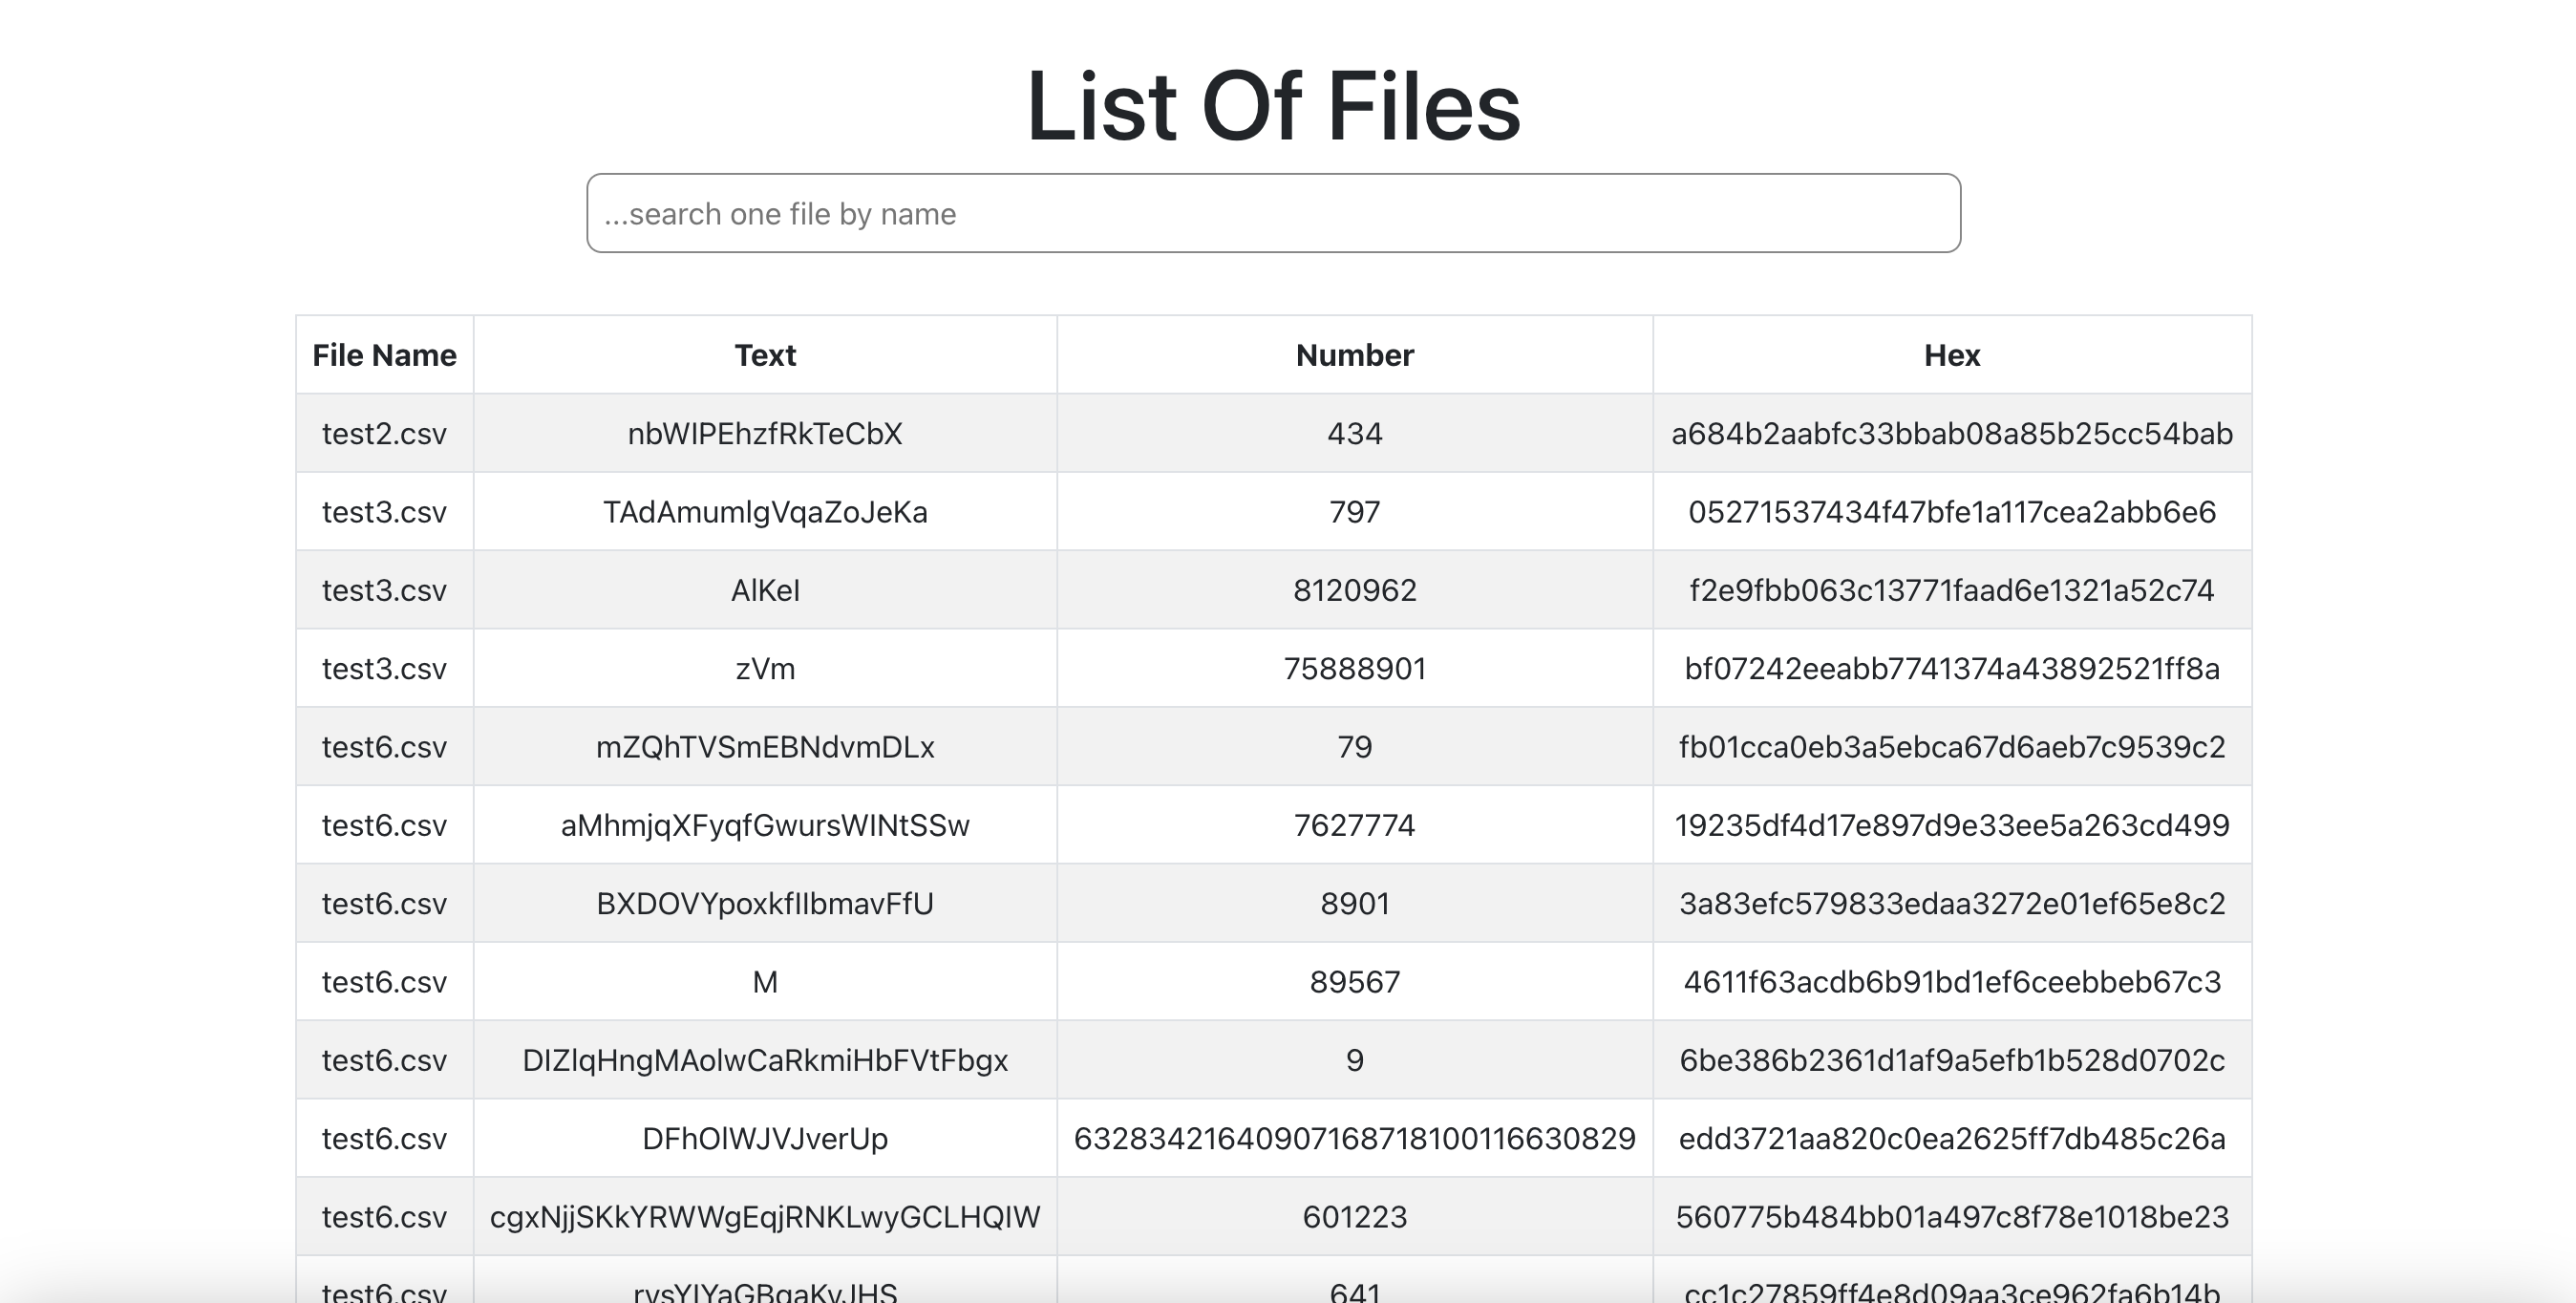
Task: Click the number 75888901
Action: (x=1352, y=668)
